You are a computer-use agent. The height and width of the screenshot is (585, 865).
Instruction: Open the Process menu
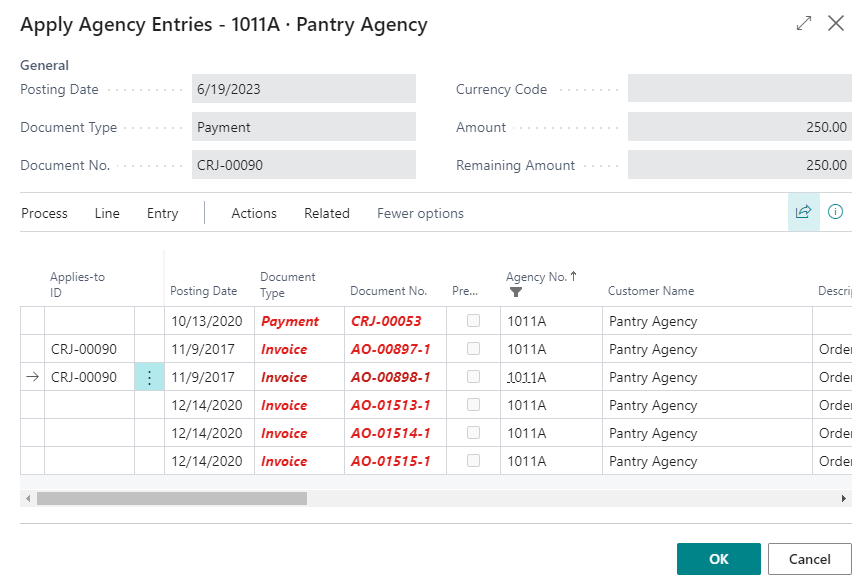click(44, 213)
